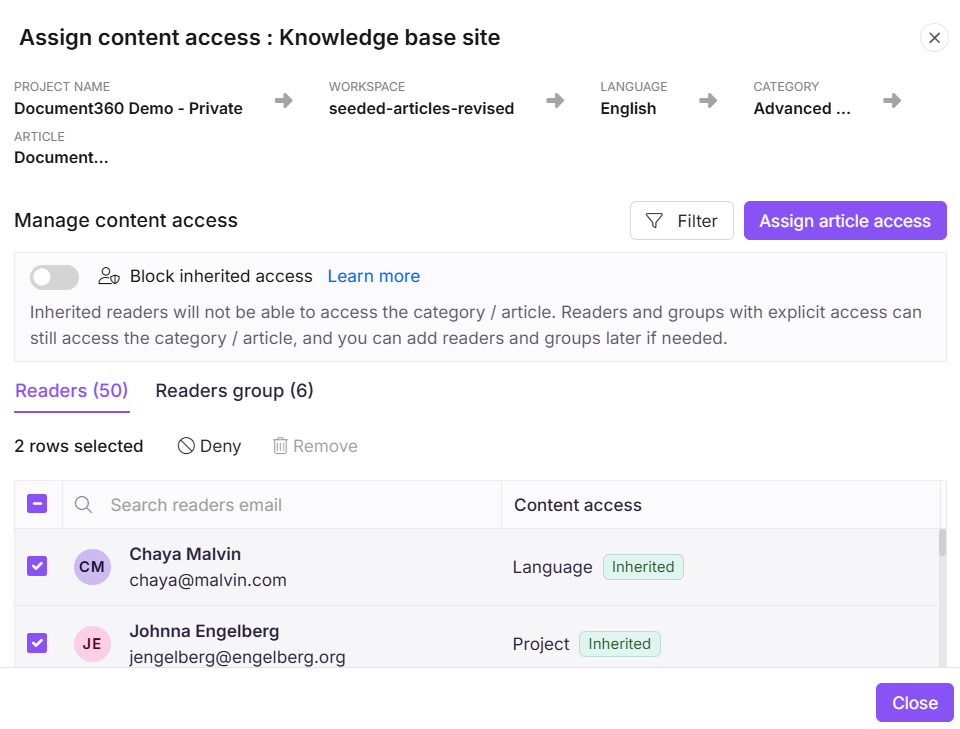
Task: Close the dialog with the X icon
Action: click(x=934, y=38)
